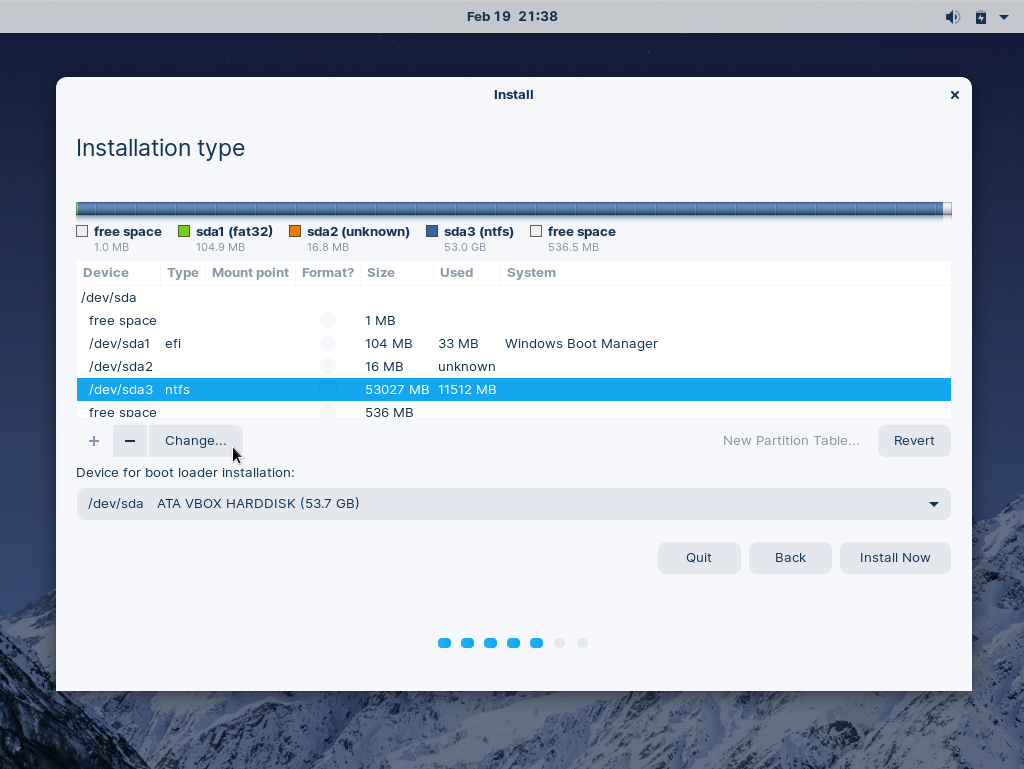Toggle Format? for the /dev/sda1 efi partition
This screenshot has height=769, width=1024.
pos(328,342)
